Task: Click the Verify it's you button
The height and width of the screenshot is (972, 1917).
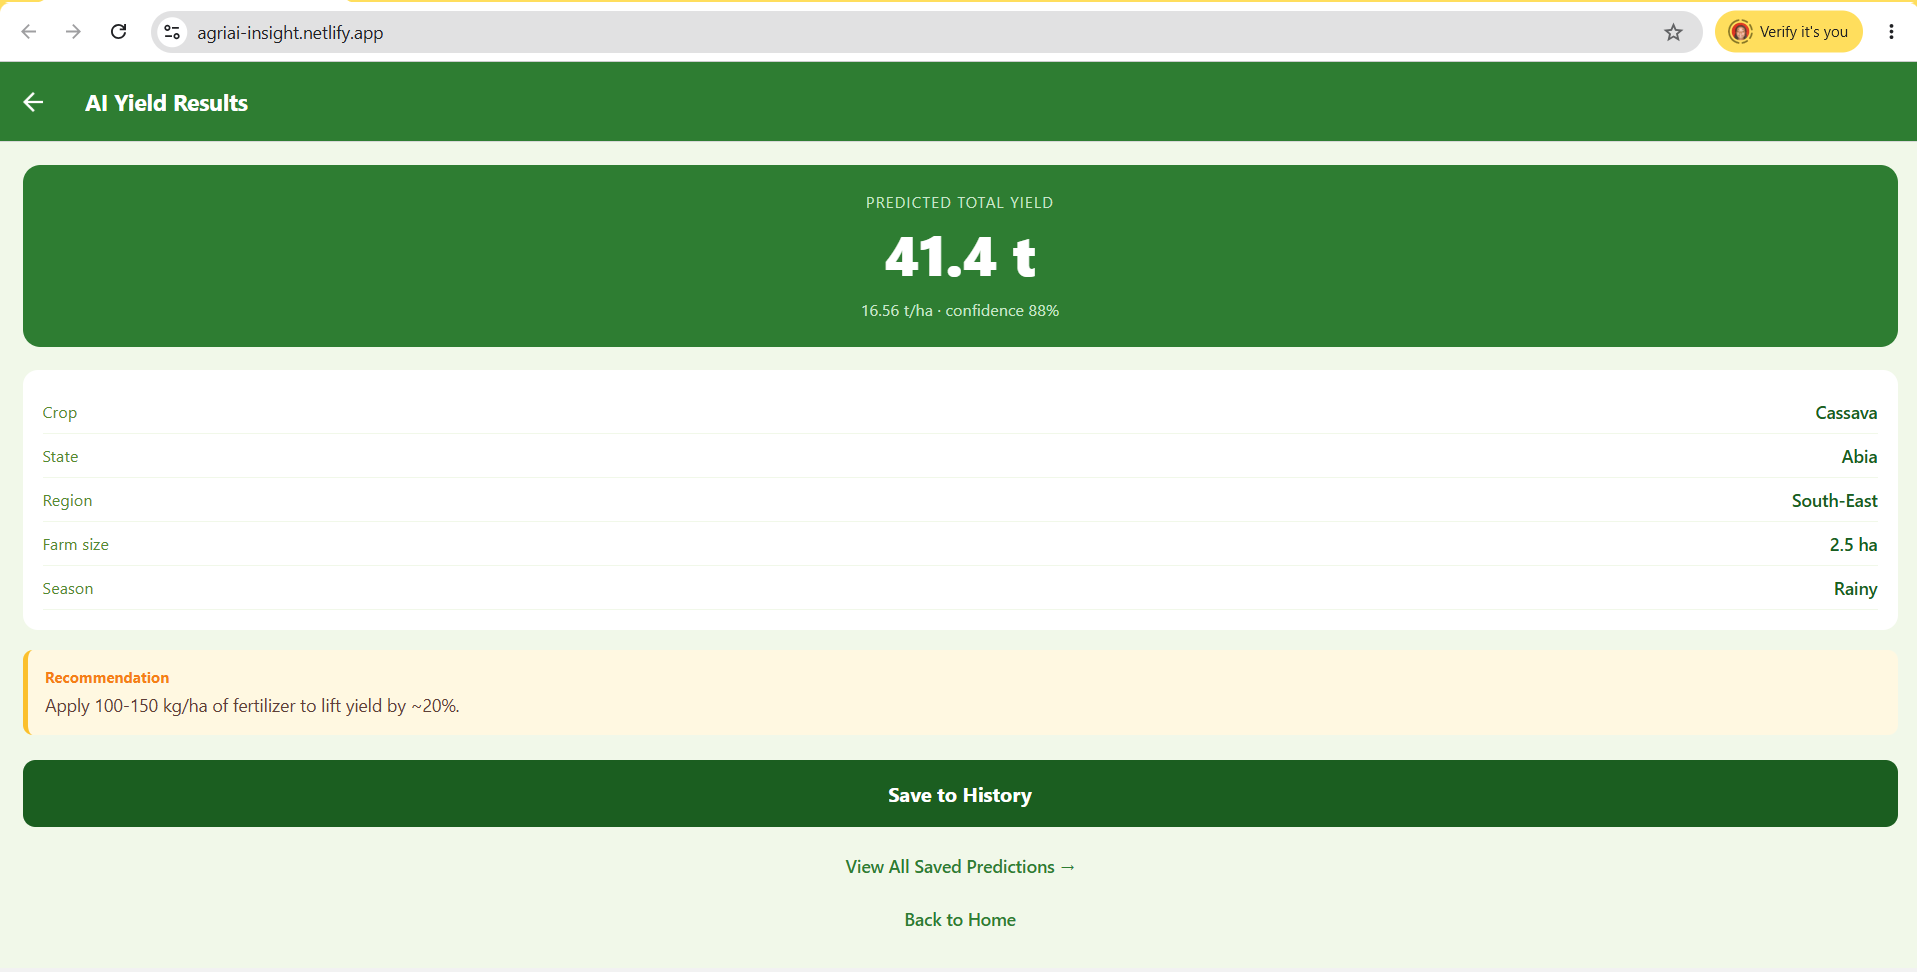Action: pos(1789,32)
